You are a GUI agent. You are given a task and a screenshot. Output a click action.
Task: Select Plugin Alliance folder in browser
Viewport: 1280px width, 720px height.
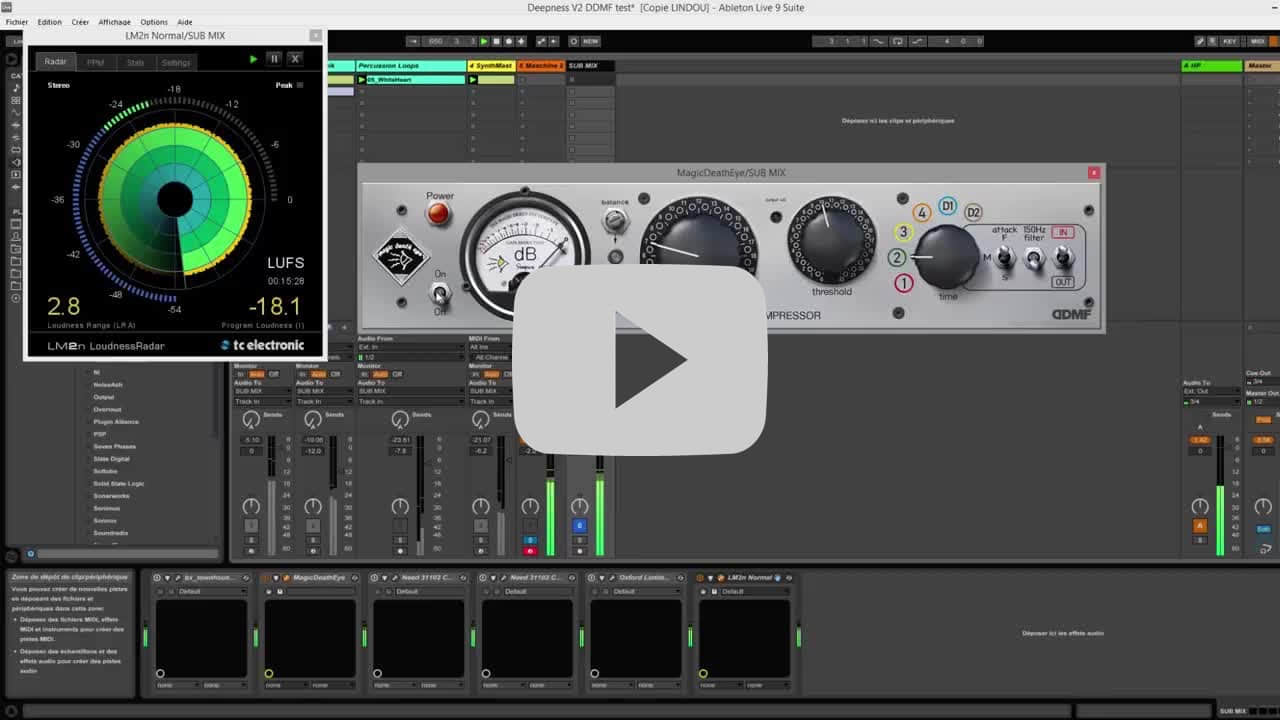[x=116, y=422]
